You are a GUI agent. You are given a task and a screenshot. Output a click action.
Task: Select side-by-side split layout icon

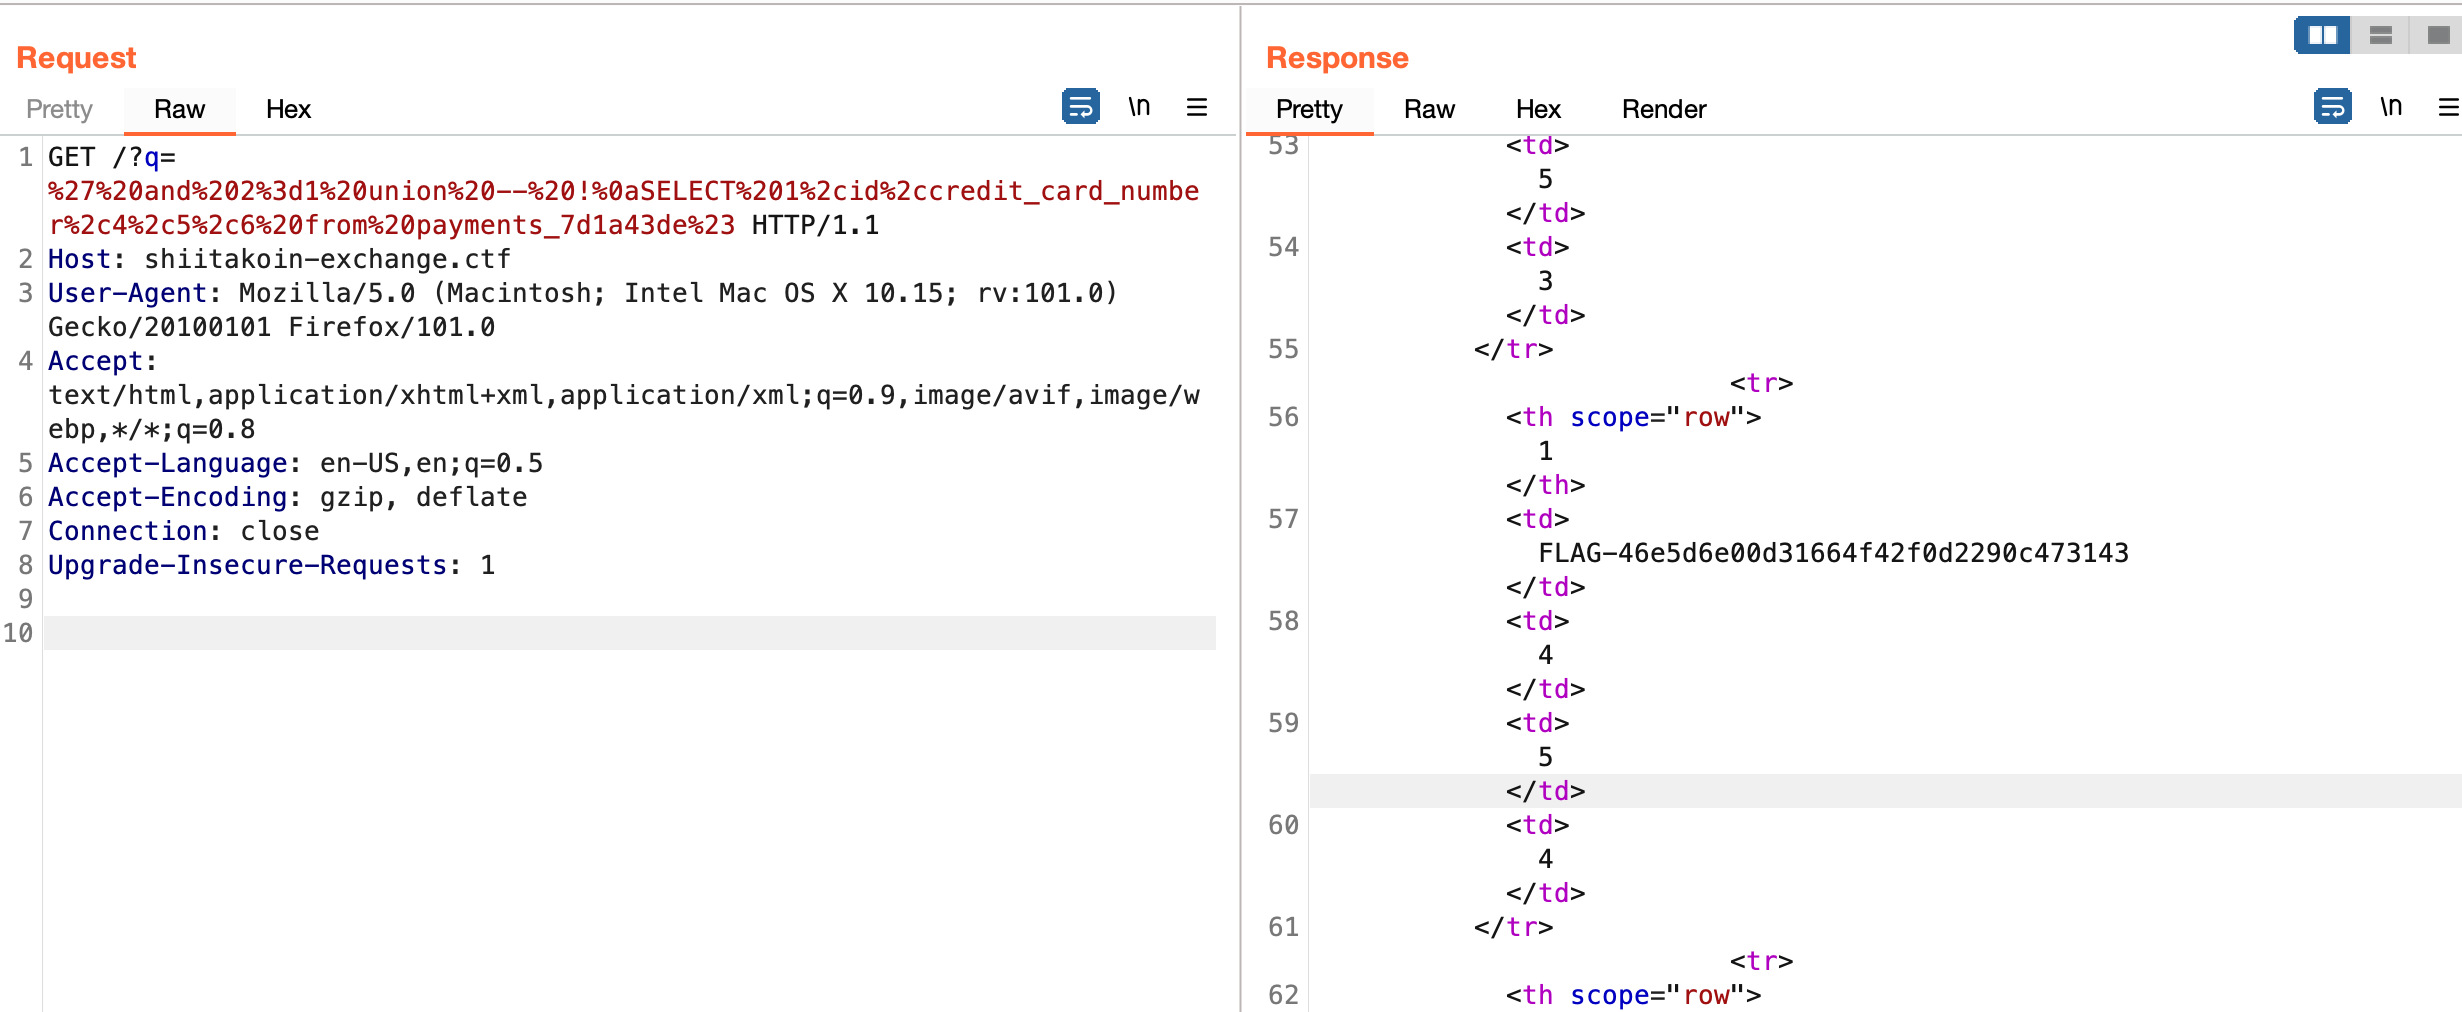(2322, 36)
